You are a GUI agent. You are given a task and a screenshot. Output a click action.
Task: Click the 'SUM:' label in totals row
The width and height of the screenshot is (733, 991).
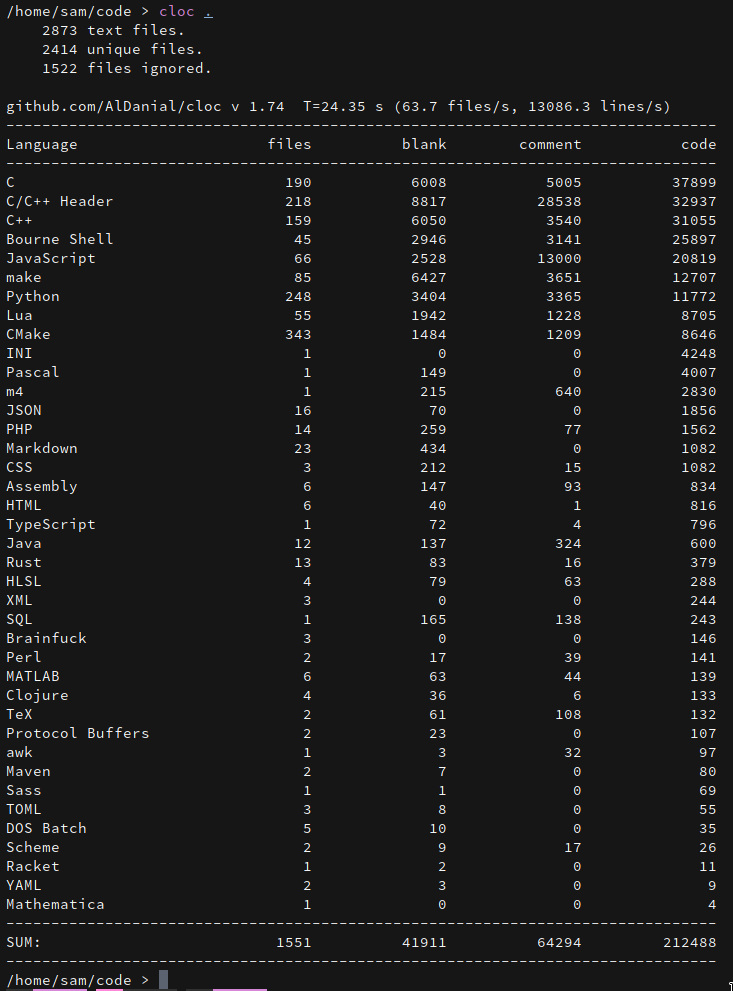pos(24,942)
